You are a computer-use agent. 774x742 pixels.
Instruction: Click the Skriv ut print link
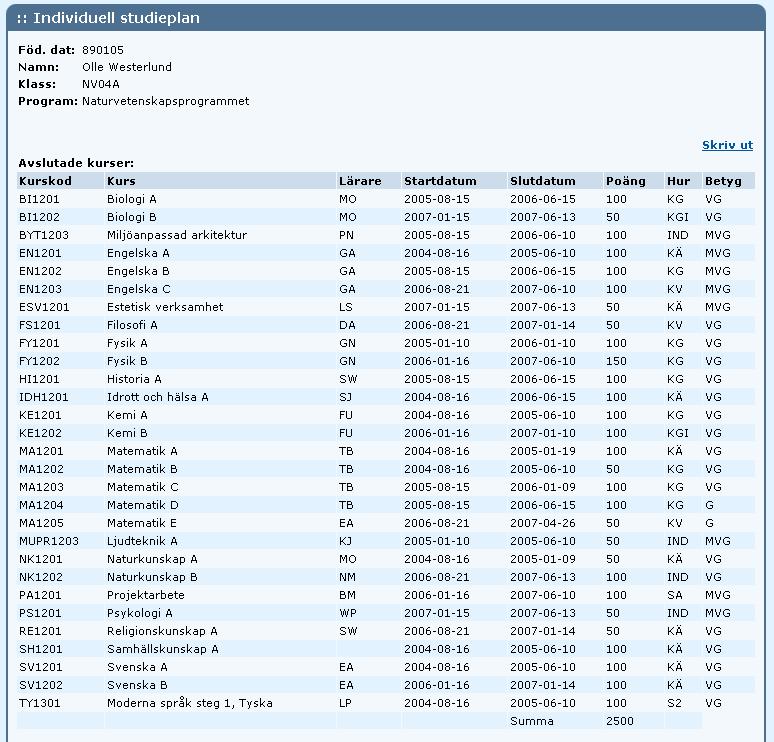(x=727, y=145)
